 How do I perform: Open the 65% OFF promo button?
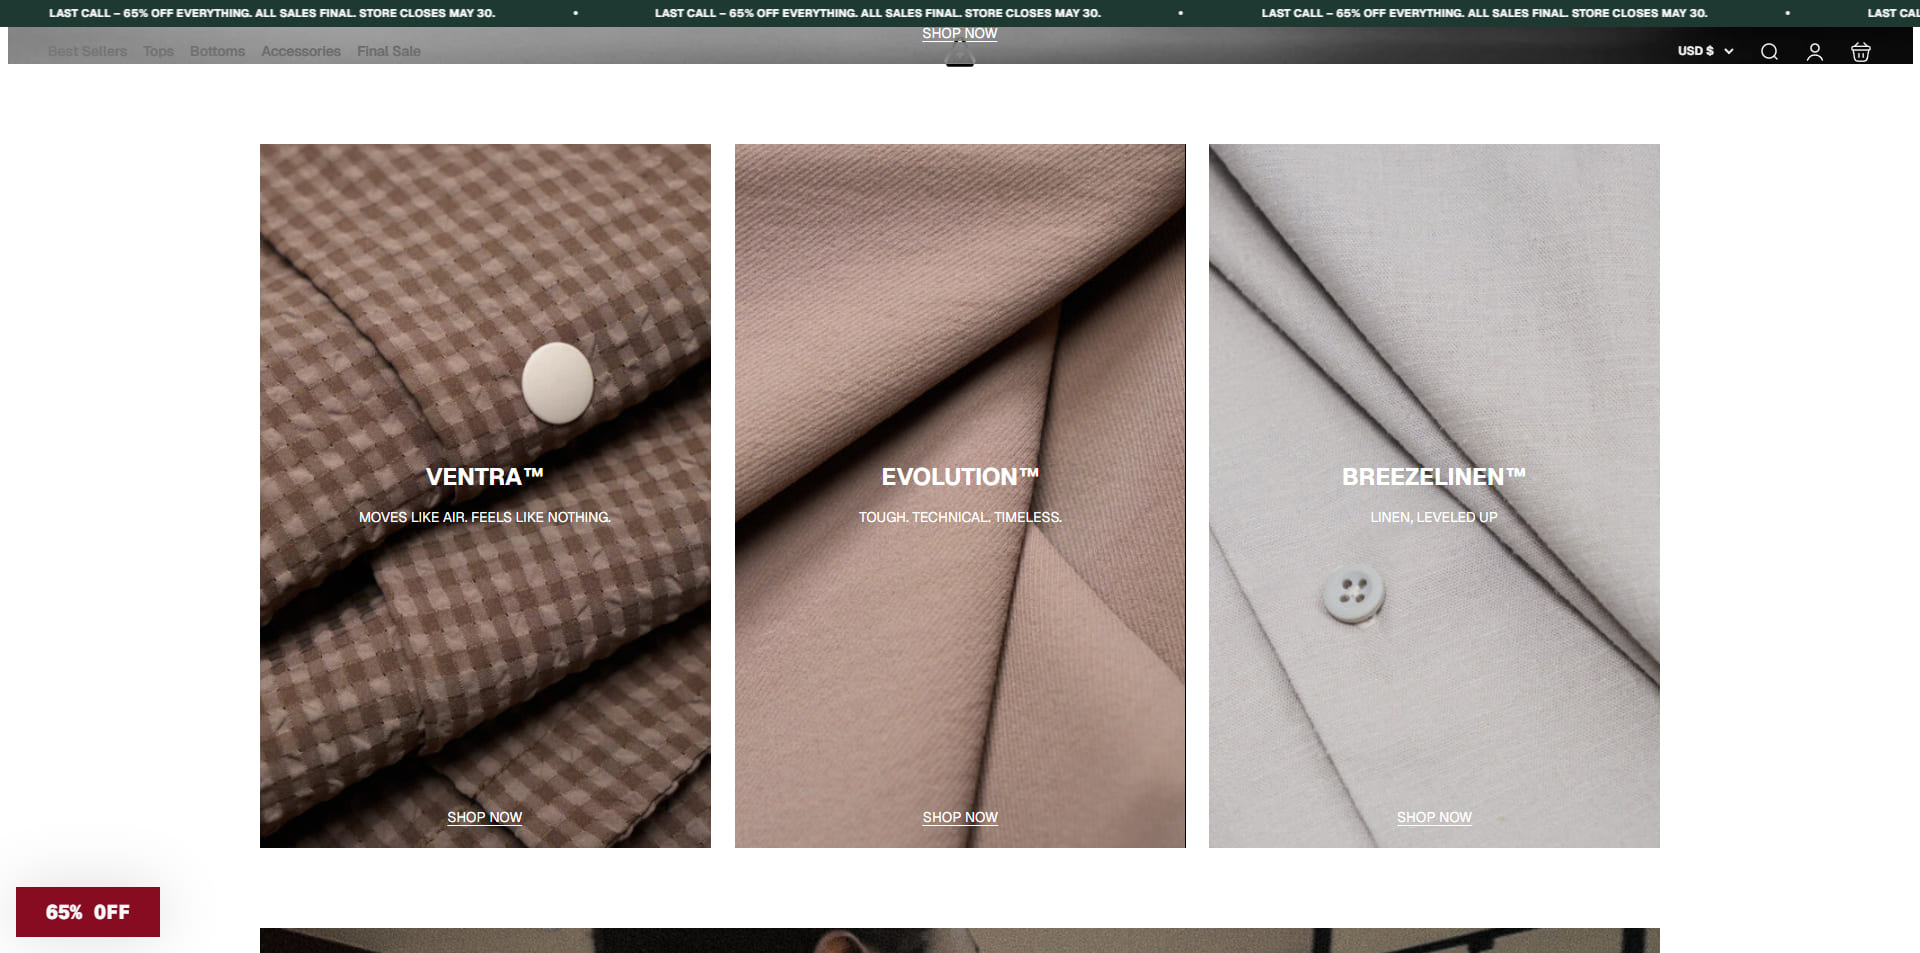[88, 912]
